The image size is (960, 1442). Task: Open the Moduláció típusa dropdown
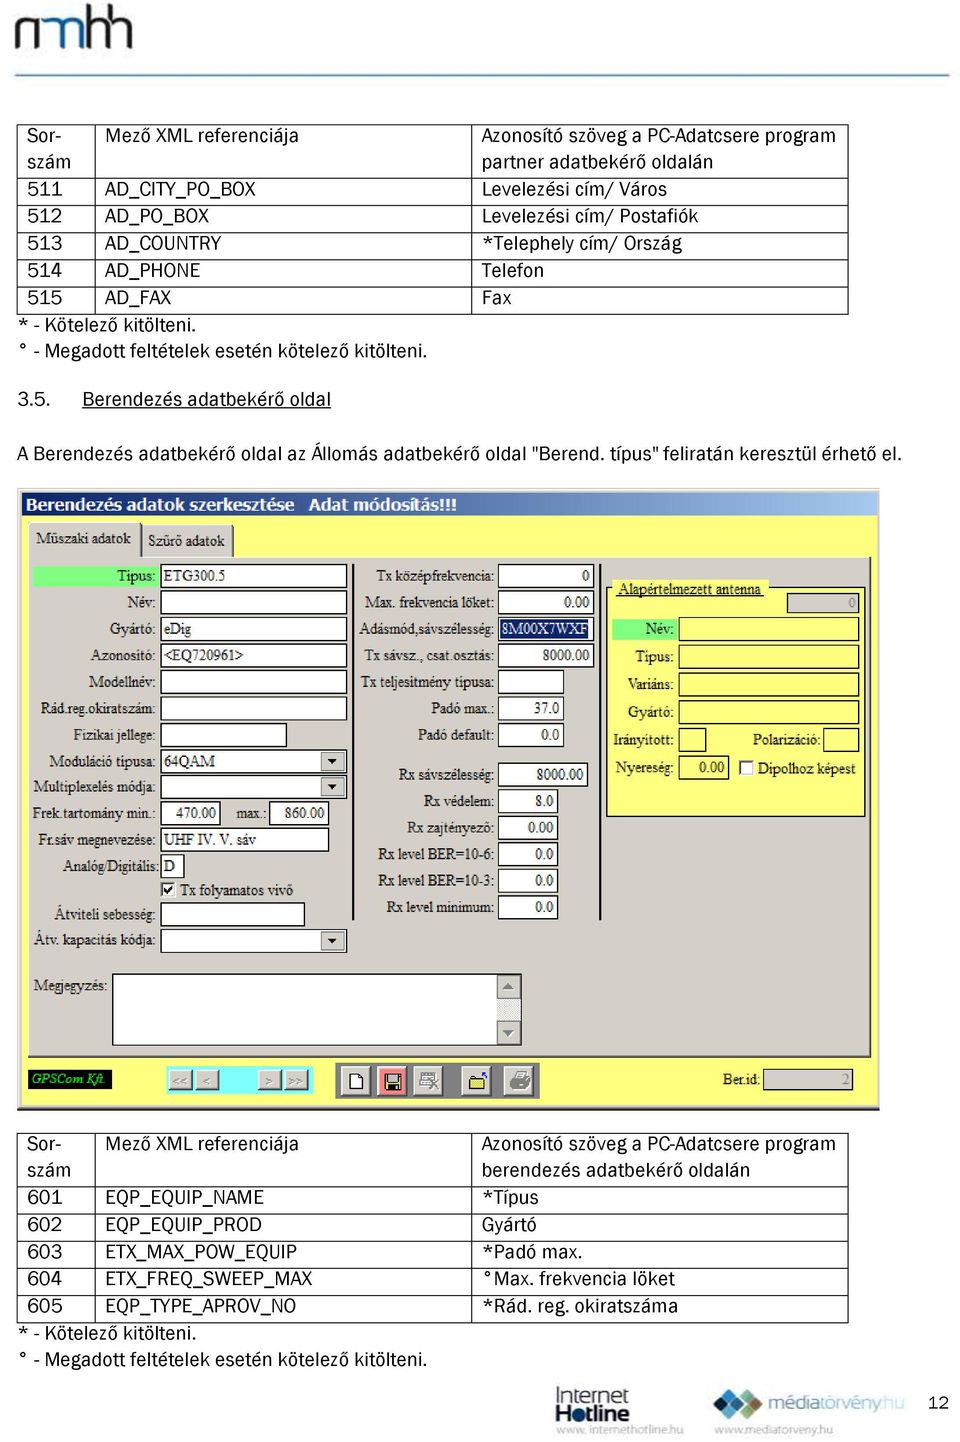tap(333, 762)
